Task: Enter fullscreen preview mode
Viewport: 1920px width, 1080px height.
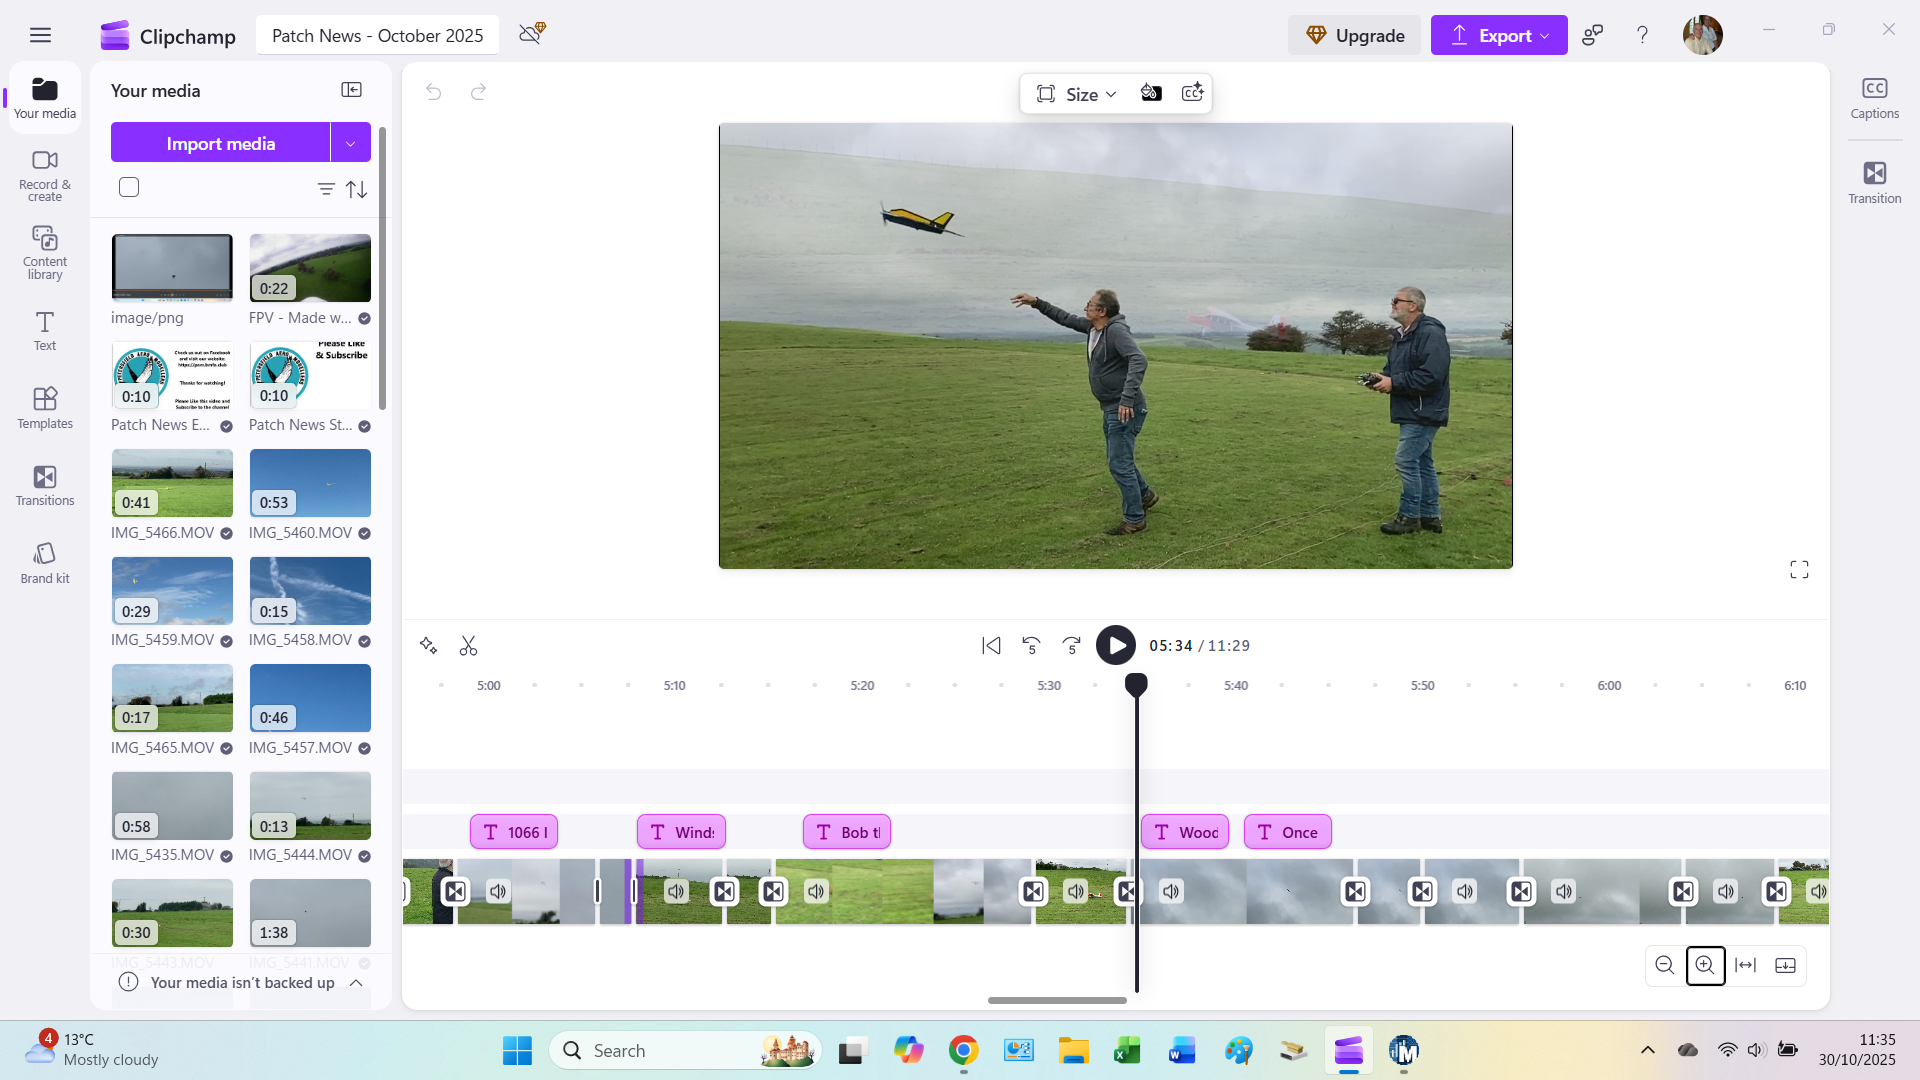Action: 1799,570
